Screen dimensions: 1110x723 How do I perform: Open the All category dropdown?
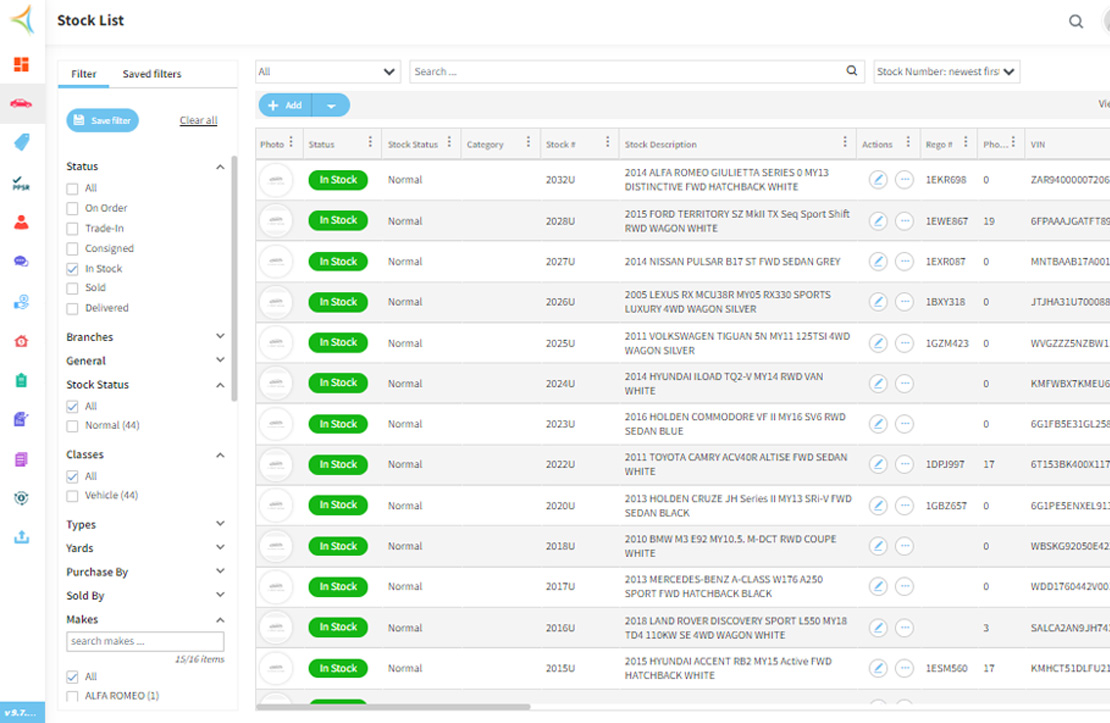pyautogui.click(x=328, y=72)
